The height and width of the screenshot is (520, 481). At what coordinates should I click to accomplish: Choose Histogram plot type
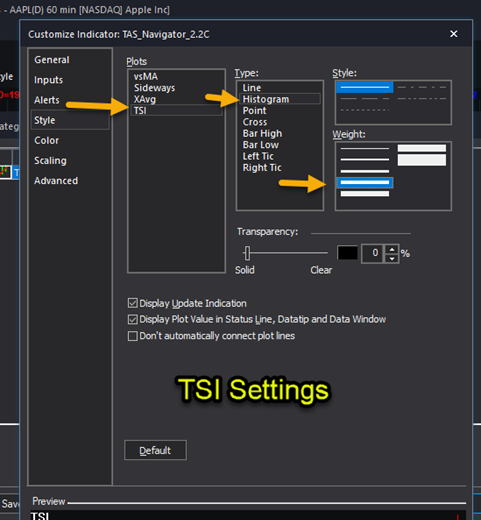pos(266,99)
